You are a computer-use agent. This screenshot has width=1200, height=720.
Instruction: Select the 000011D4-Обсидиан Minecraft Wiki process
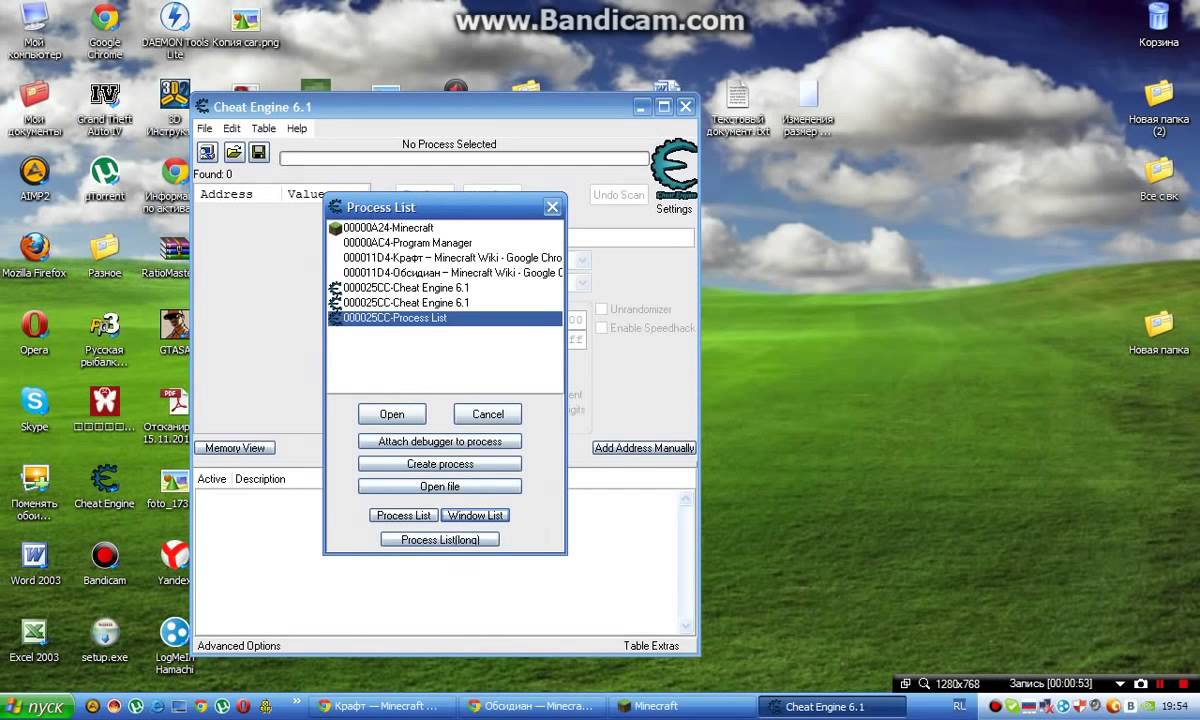coord(445,273)
